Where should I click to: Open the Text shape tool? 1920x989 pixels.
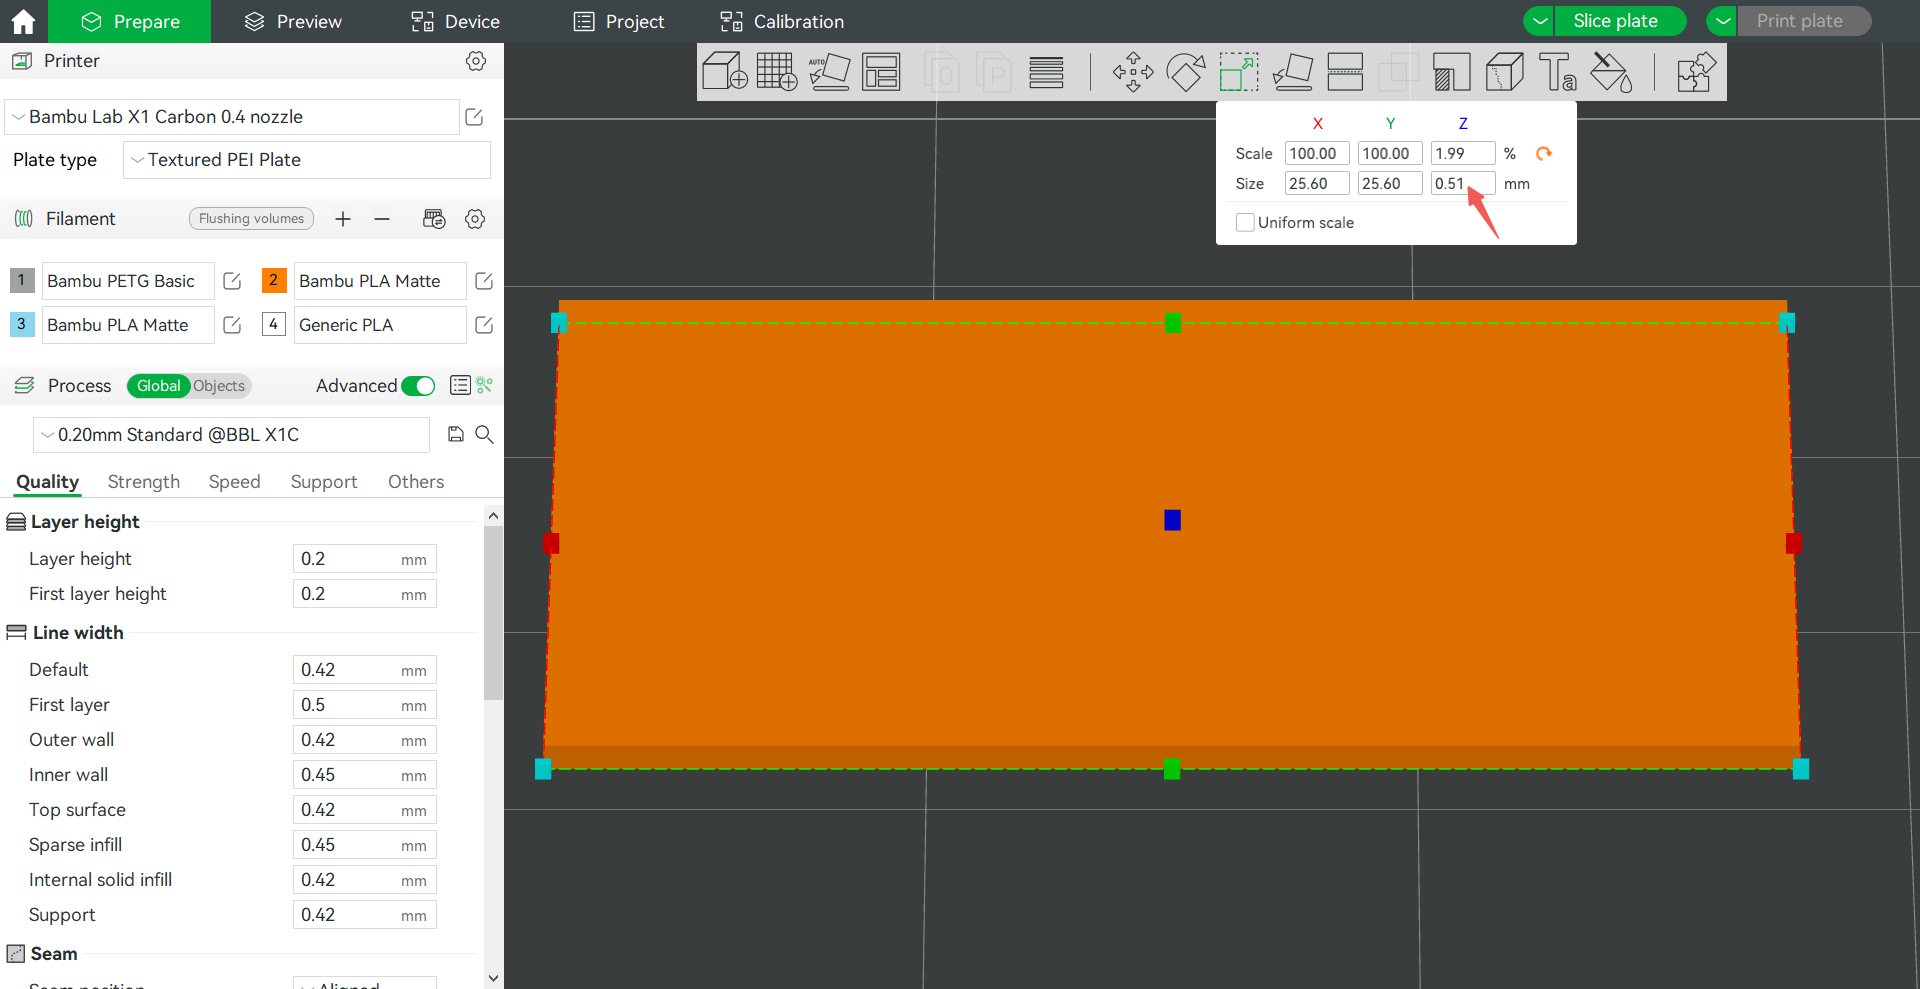click(1558, 72)
